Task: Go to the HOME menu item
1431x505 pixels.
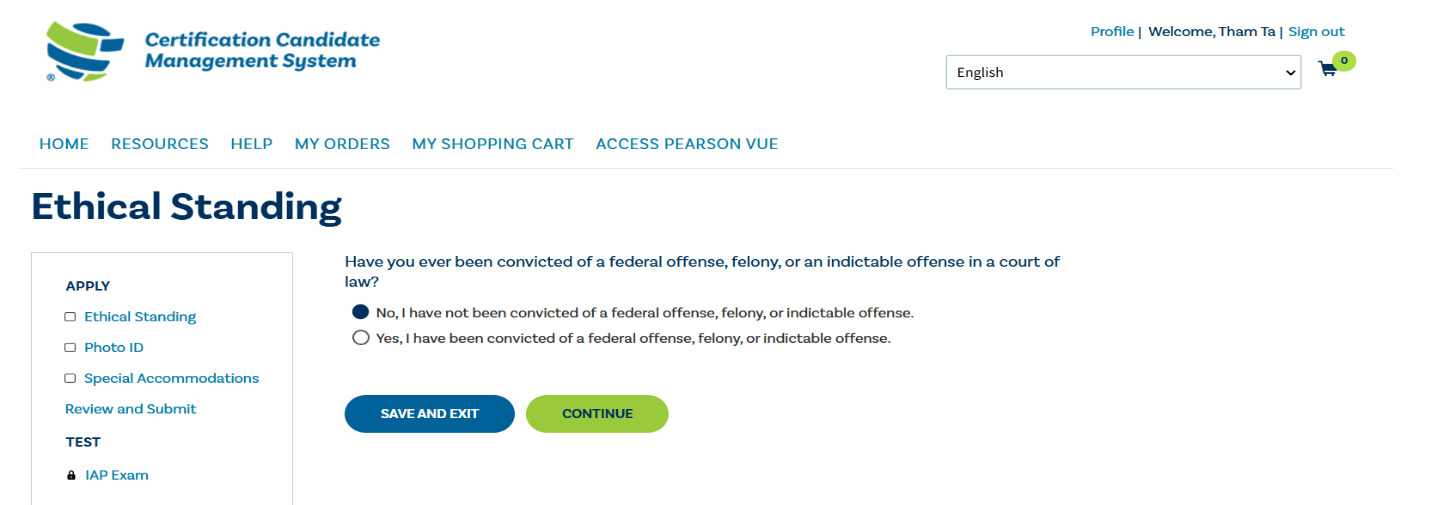Action: [x=64, y=144]
